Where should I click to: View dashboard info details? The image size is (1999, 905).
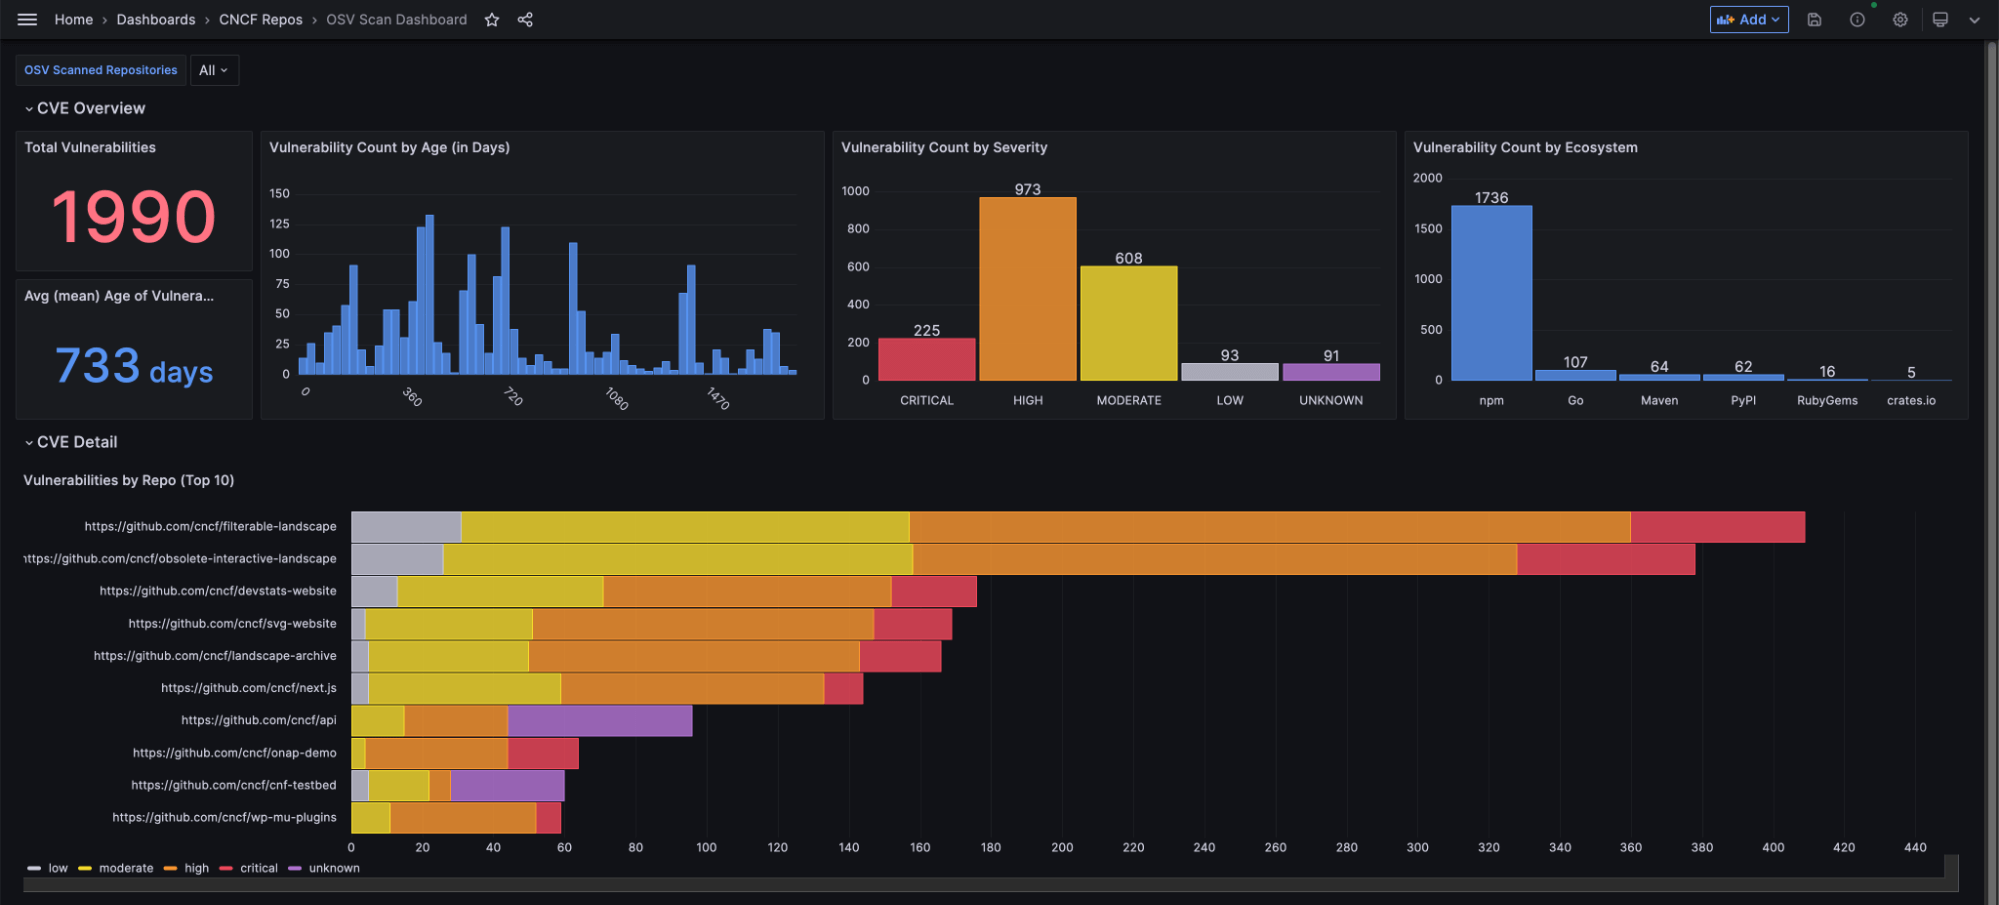tap(1857, 19)
